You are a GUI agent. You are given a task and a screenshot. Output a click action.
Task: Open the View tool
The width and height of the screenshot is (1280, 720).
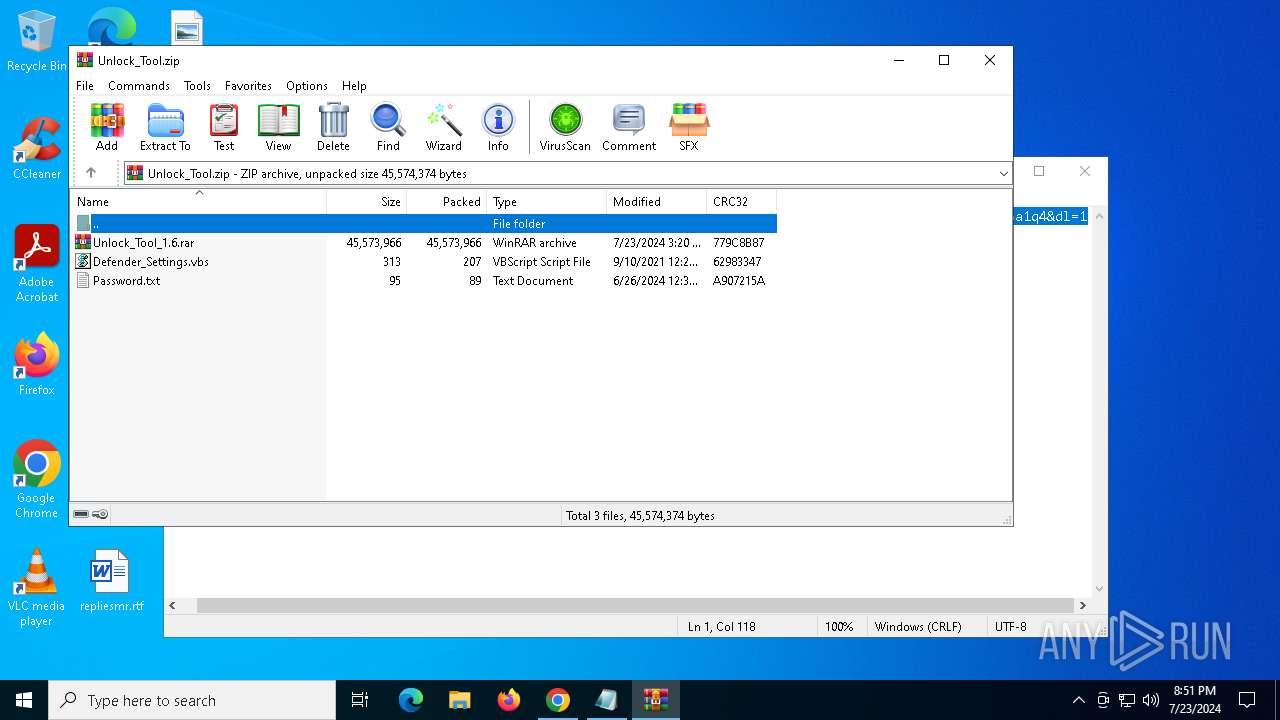(x=278, y=127)
